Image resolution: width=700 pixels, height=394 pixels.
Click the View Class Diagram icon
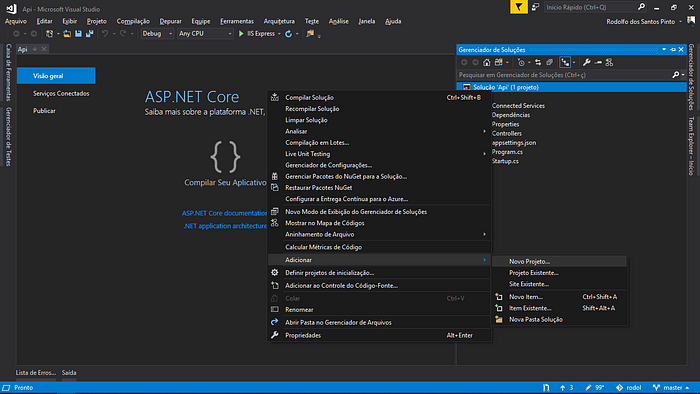point(609,62)
